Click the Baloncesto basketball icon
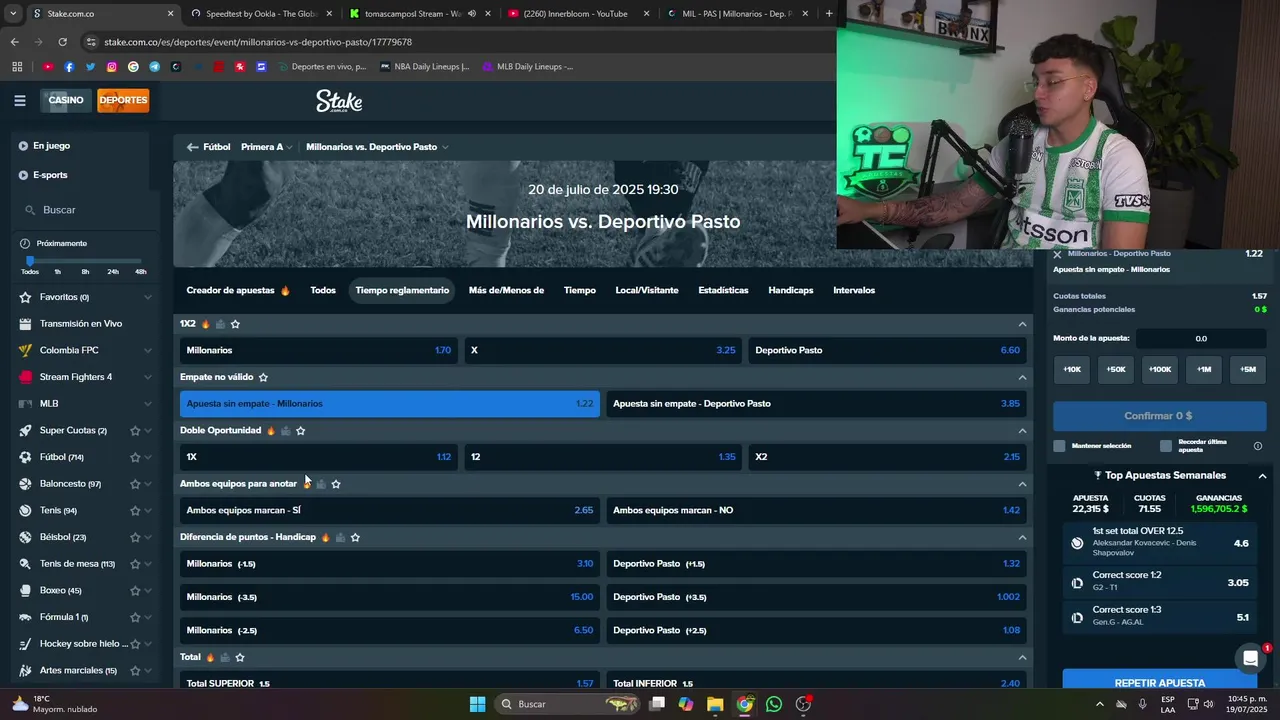 [26, 484]
